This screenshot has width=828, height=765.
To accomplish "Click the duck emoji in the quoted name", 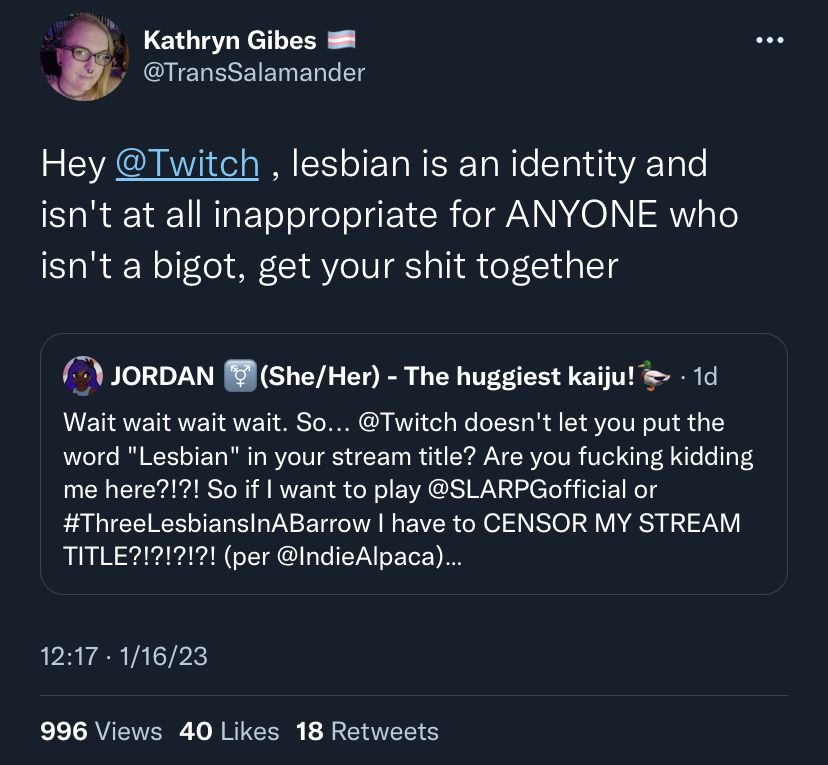I will point(654,376).
